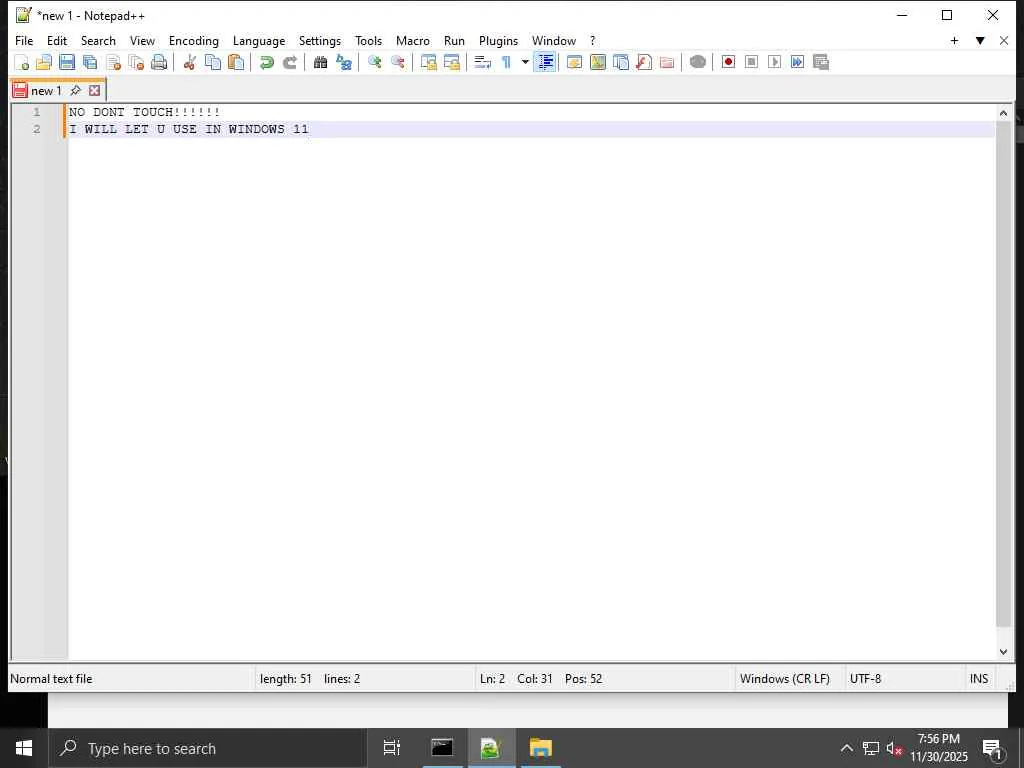Screen dimensions: 1024x768
Task: Click the Redo toolbar icon
Action: pyautogui.click(x=289, y=62)
